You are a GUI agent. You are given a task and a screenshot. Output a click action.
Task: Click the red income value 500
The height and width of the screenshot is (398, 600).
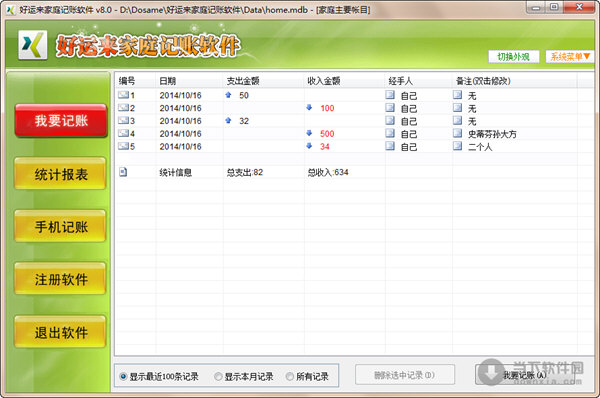point(327,134)
